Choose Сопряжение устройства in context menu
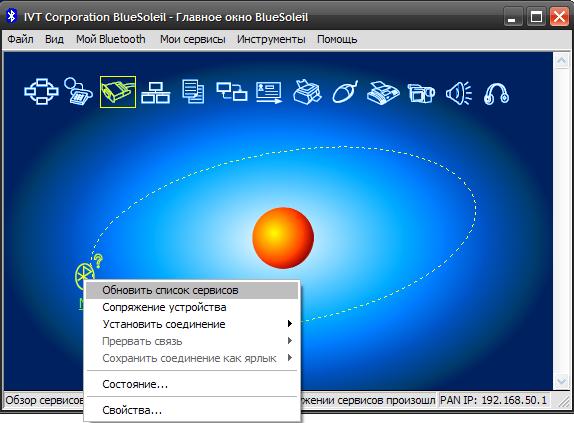 (x=192, y=307)
